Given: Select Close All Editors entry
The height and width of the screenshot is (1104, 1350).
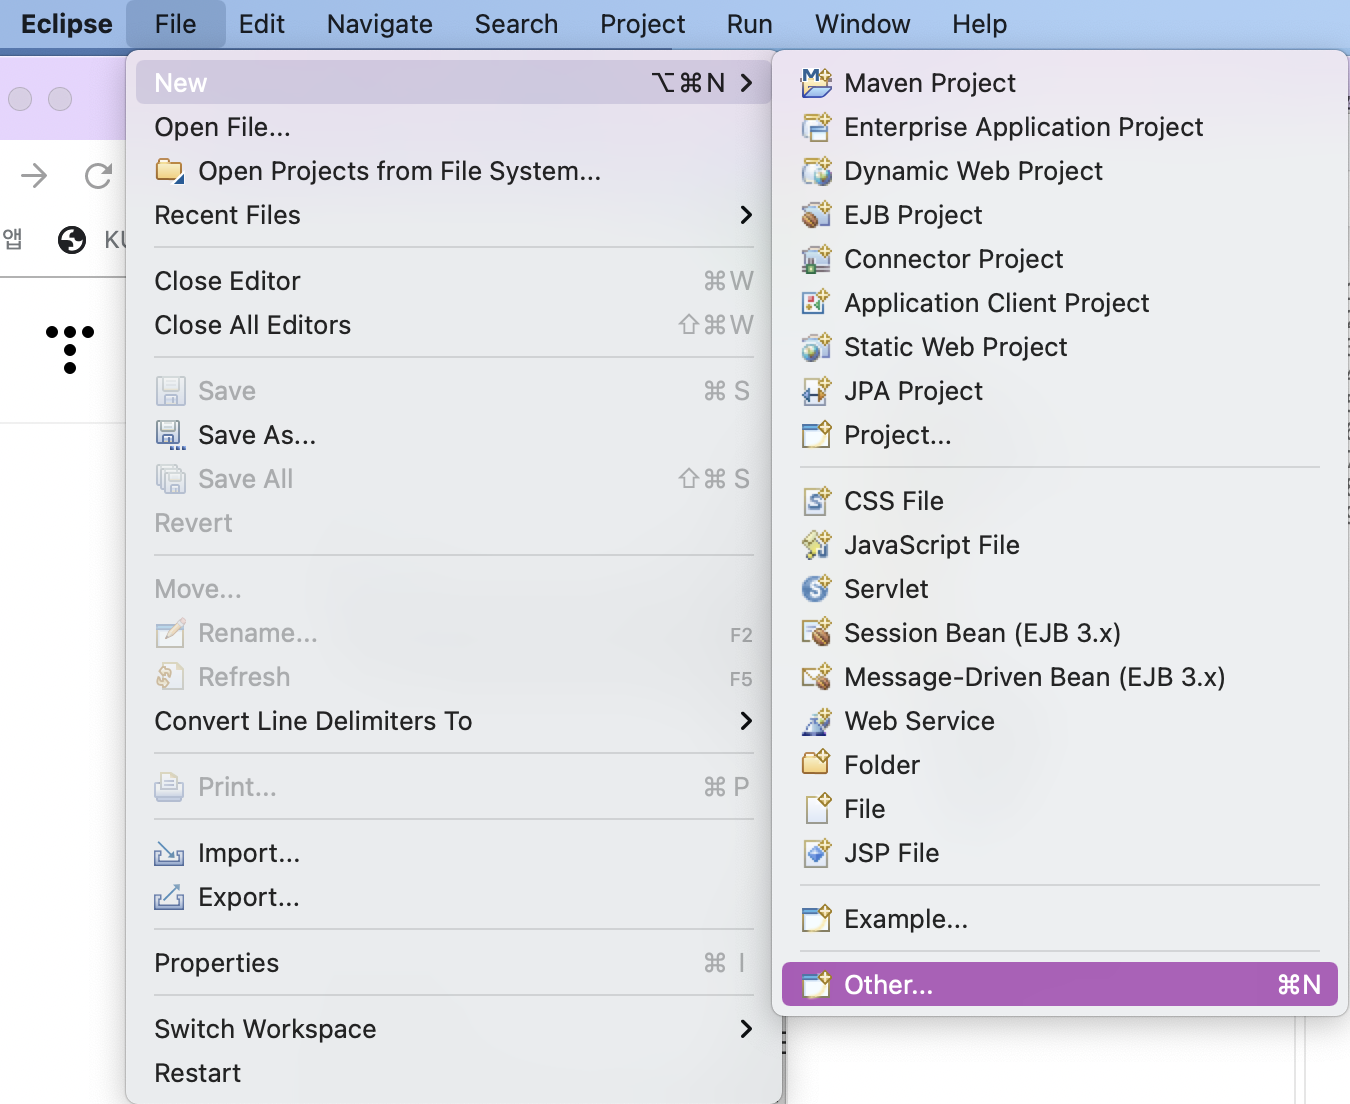Looking at the screenshot, I should [x=453, y=325].
